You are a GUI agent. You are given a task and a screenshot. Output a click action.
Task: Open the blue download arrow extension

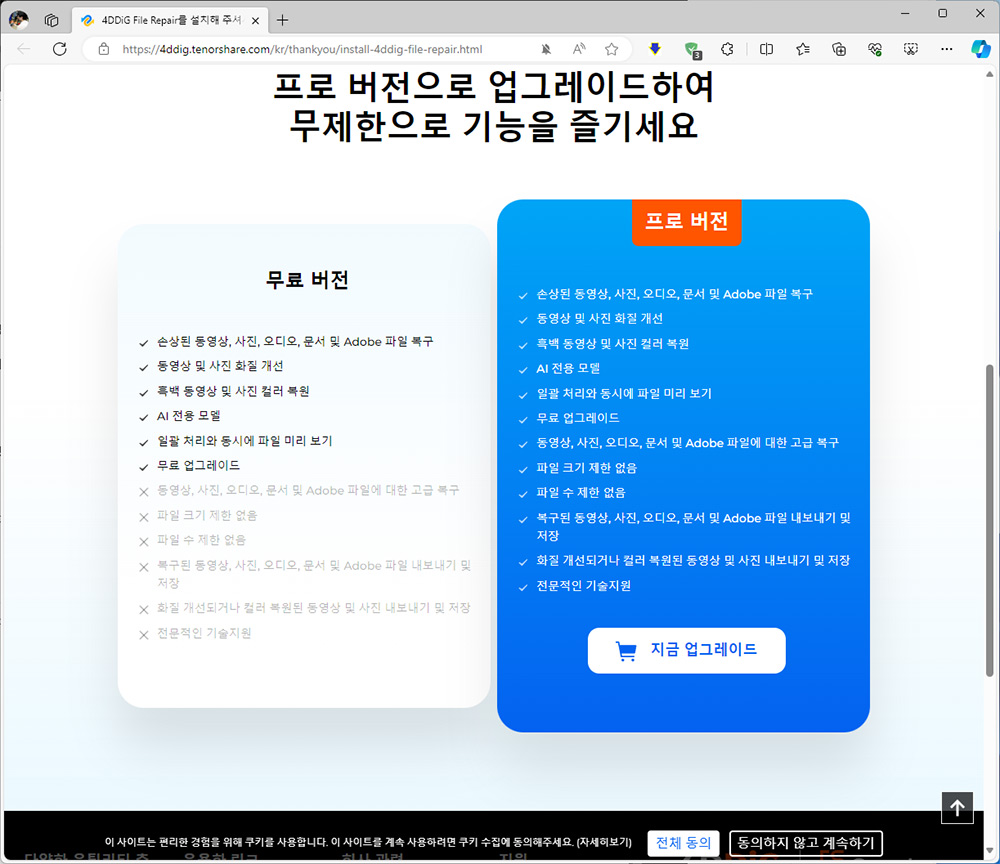coord(655,49)
